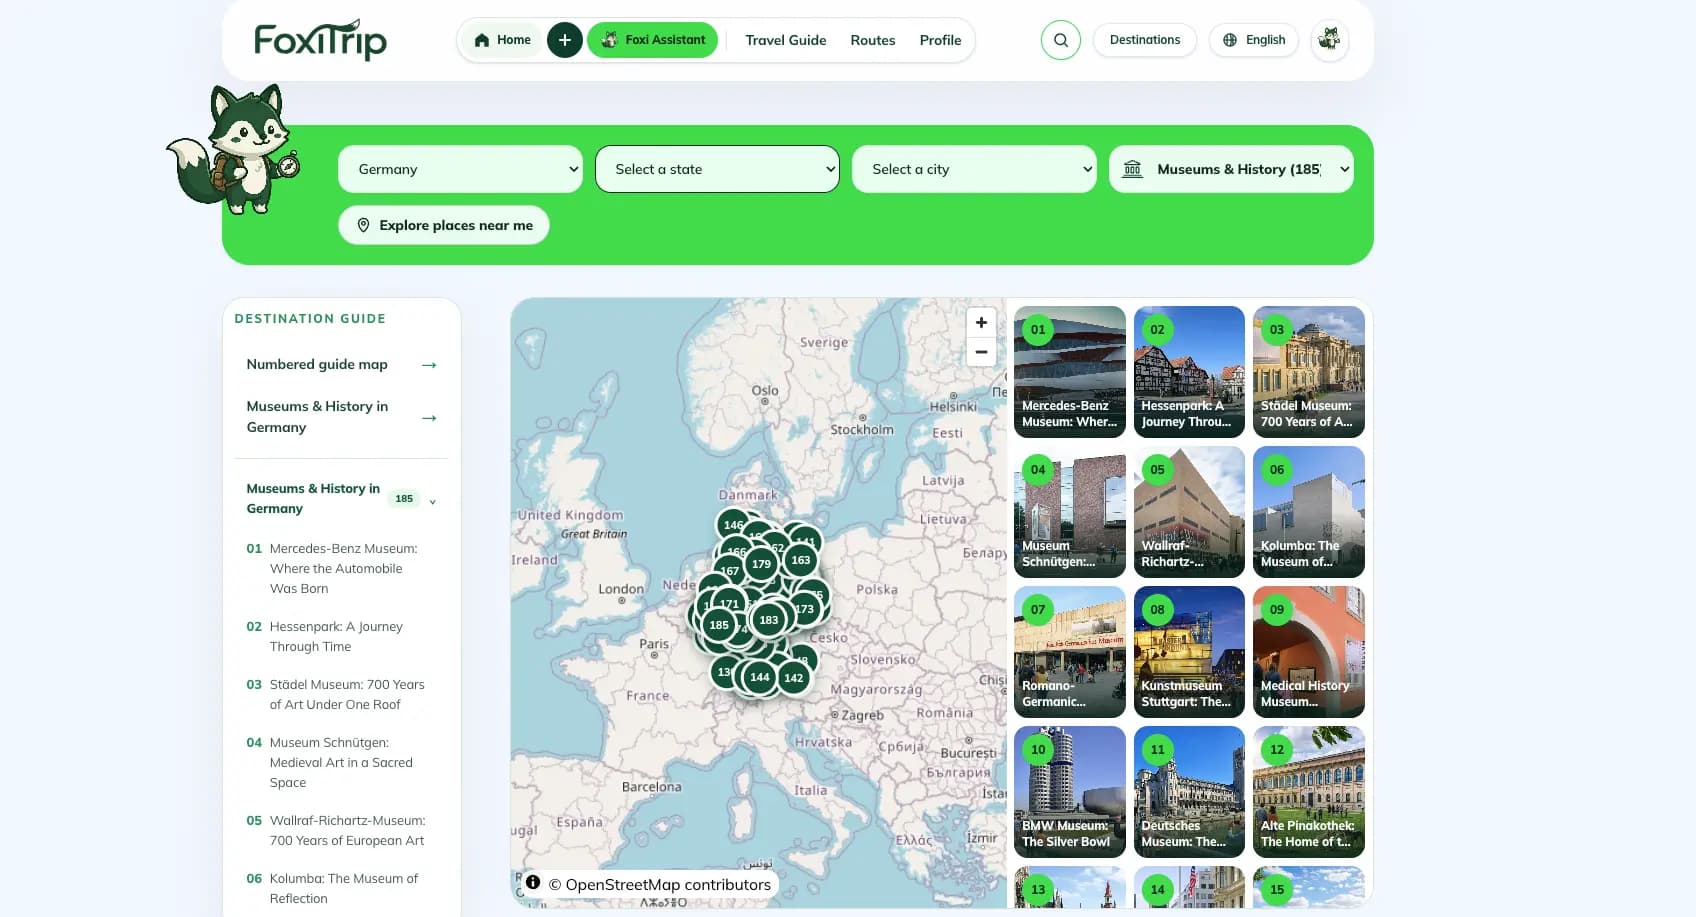Open list item 04 Museum Schnütgen
Viewport: 1696px width, 917px height.
click(x=340, y=762)
